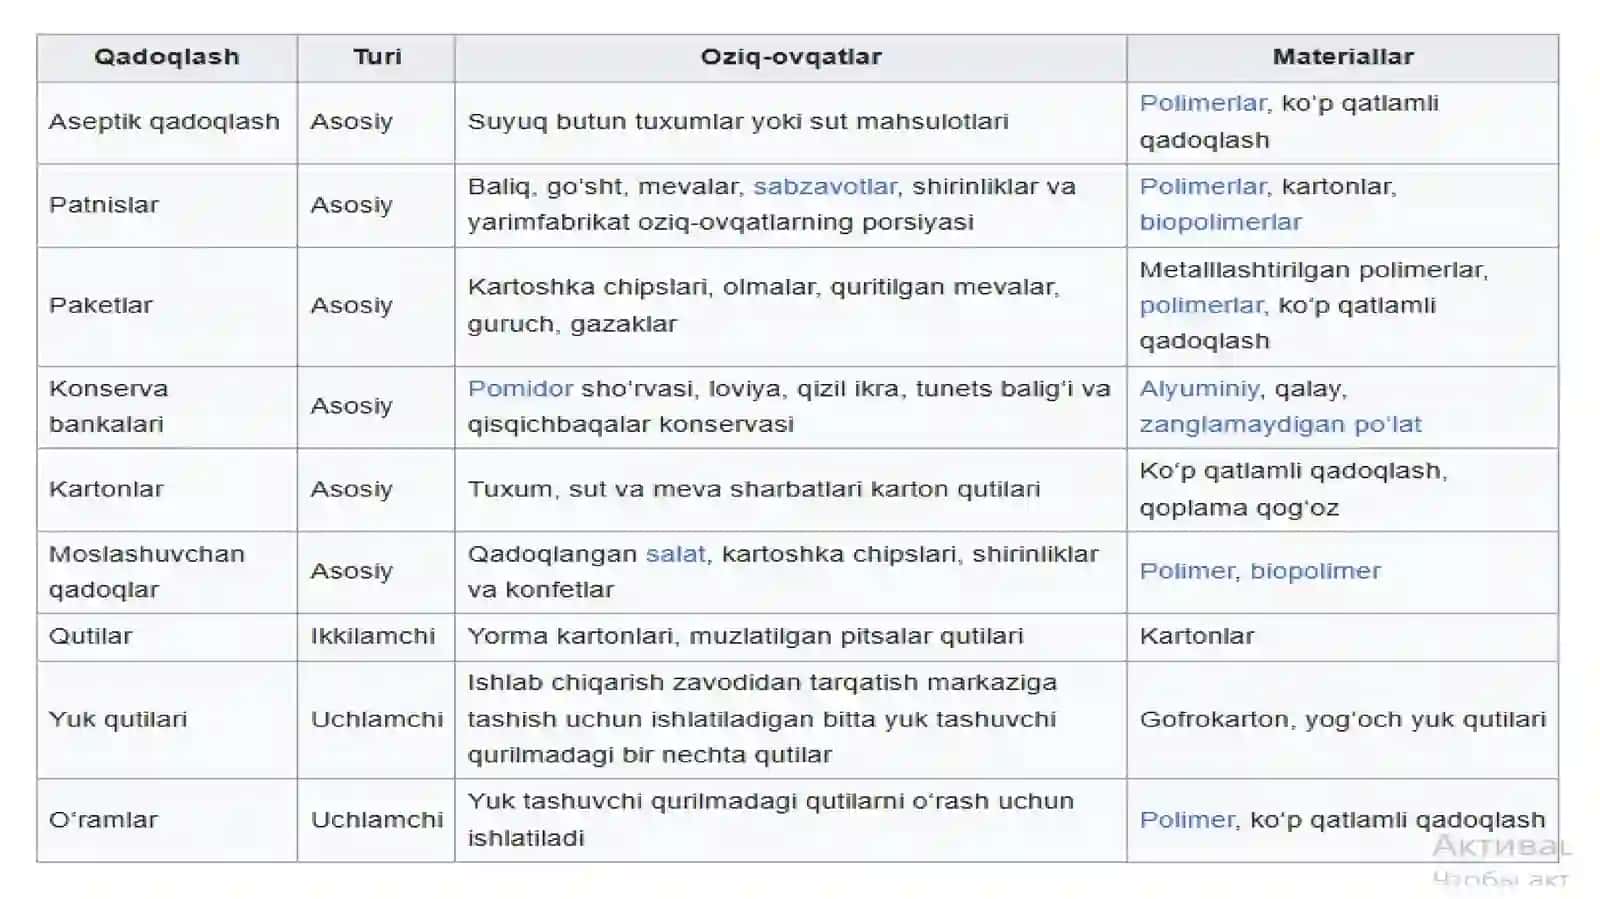Viewport: 1600px width, 899px height.
Task: Open the salat link
Action: pyautogui.click(x=675, y=554)
